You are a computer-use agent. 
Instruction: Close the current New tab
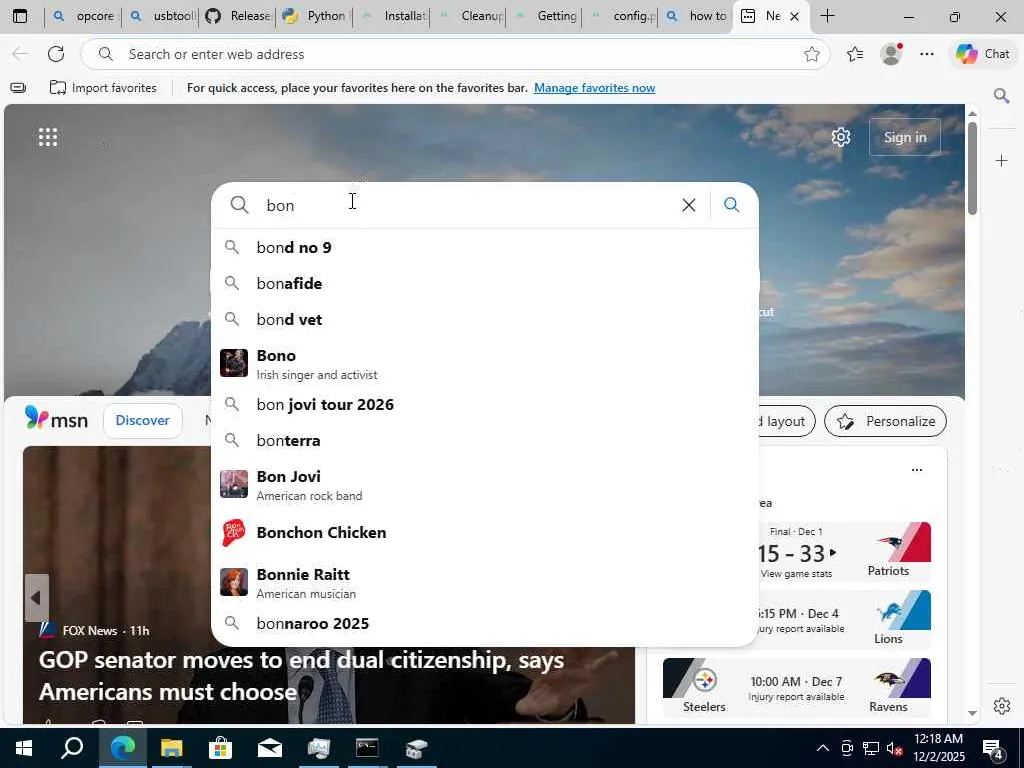[794, 16]
